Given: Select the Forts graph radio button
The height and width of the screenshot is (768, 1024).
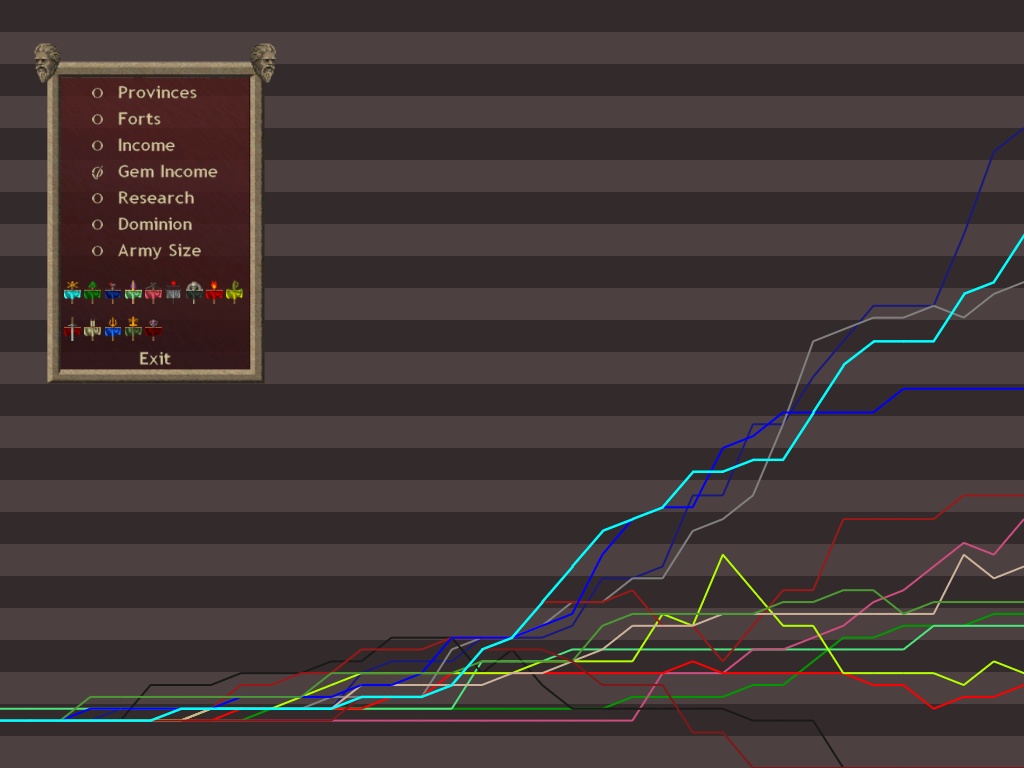Looking at the screenshot, I should pos(97,119).
